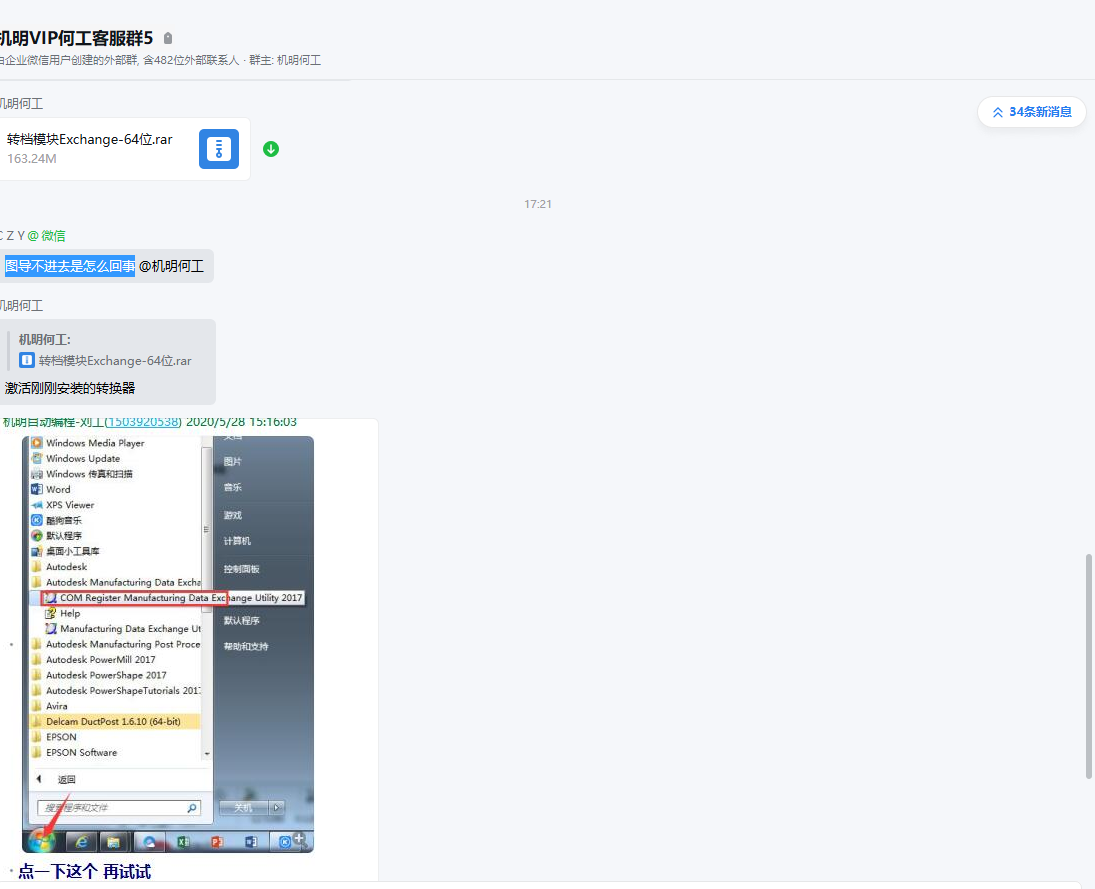Click the 17:21 timestamp
The height and width of the screenshot is (889, 1095).
[538, 204]
